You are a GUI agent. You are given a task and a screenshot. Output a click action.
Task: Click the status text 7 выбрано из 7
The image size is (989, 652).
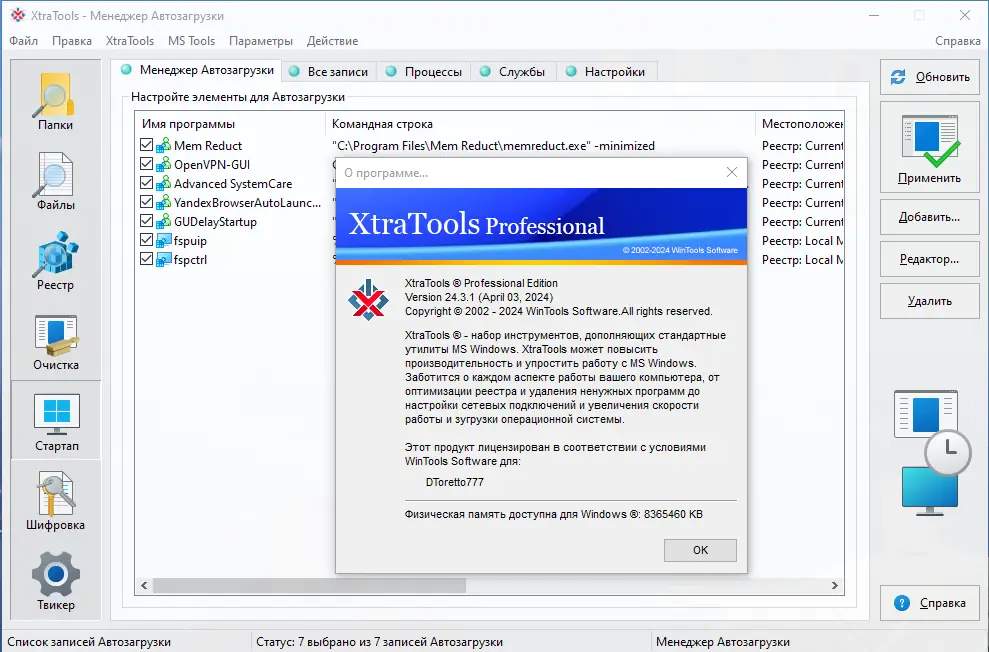click(x=379, y=642)
